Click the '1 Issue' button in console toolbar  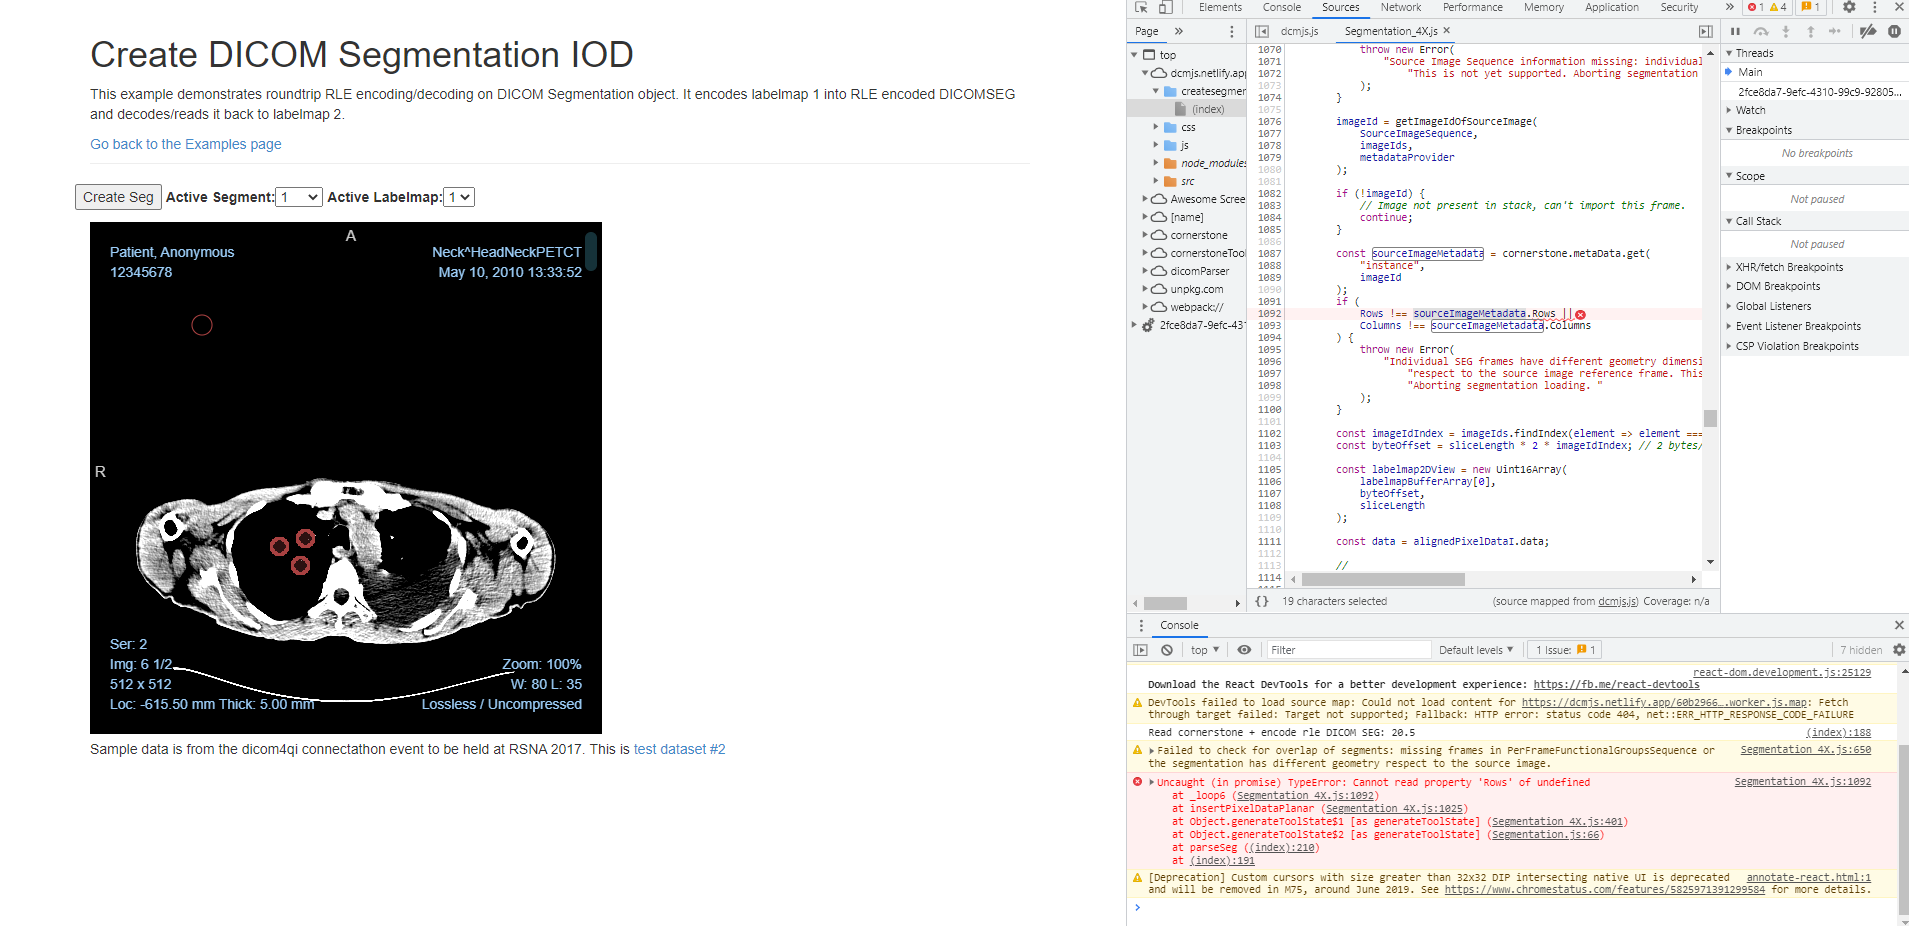click(1566, 650)
